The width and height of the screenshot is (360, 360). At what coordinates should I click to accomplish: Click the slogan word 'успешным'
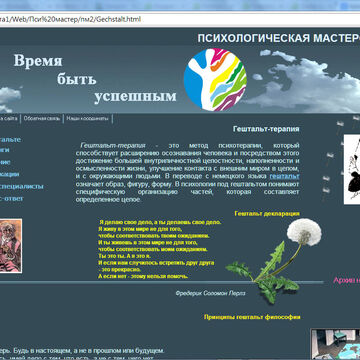click(x=135, y=97)
